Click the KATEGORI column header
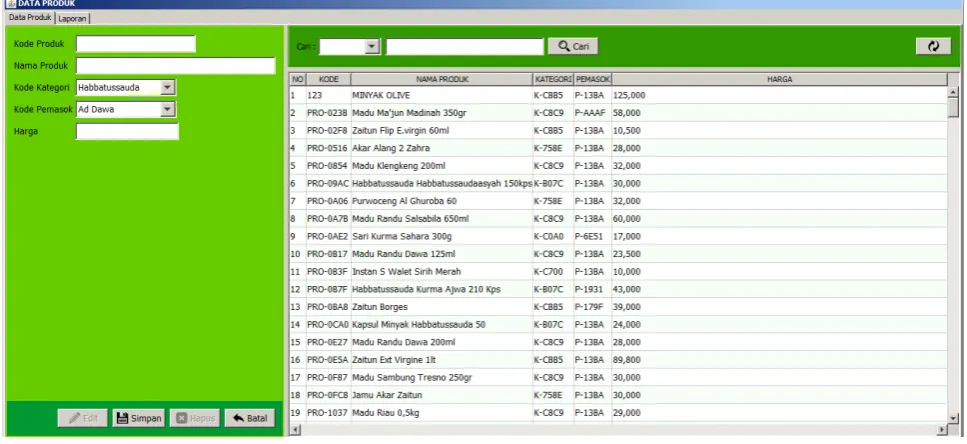The width and height of the screenshot is (967, 444). [553, 80]
